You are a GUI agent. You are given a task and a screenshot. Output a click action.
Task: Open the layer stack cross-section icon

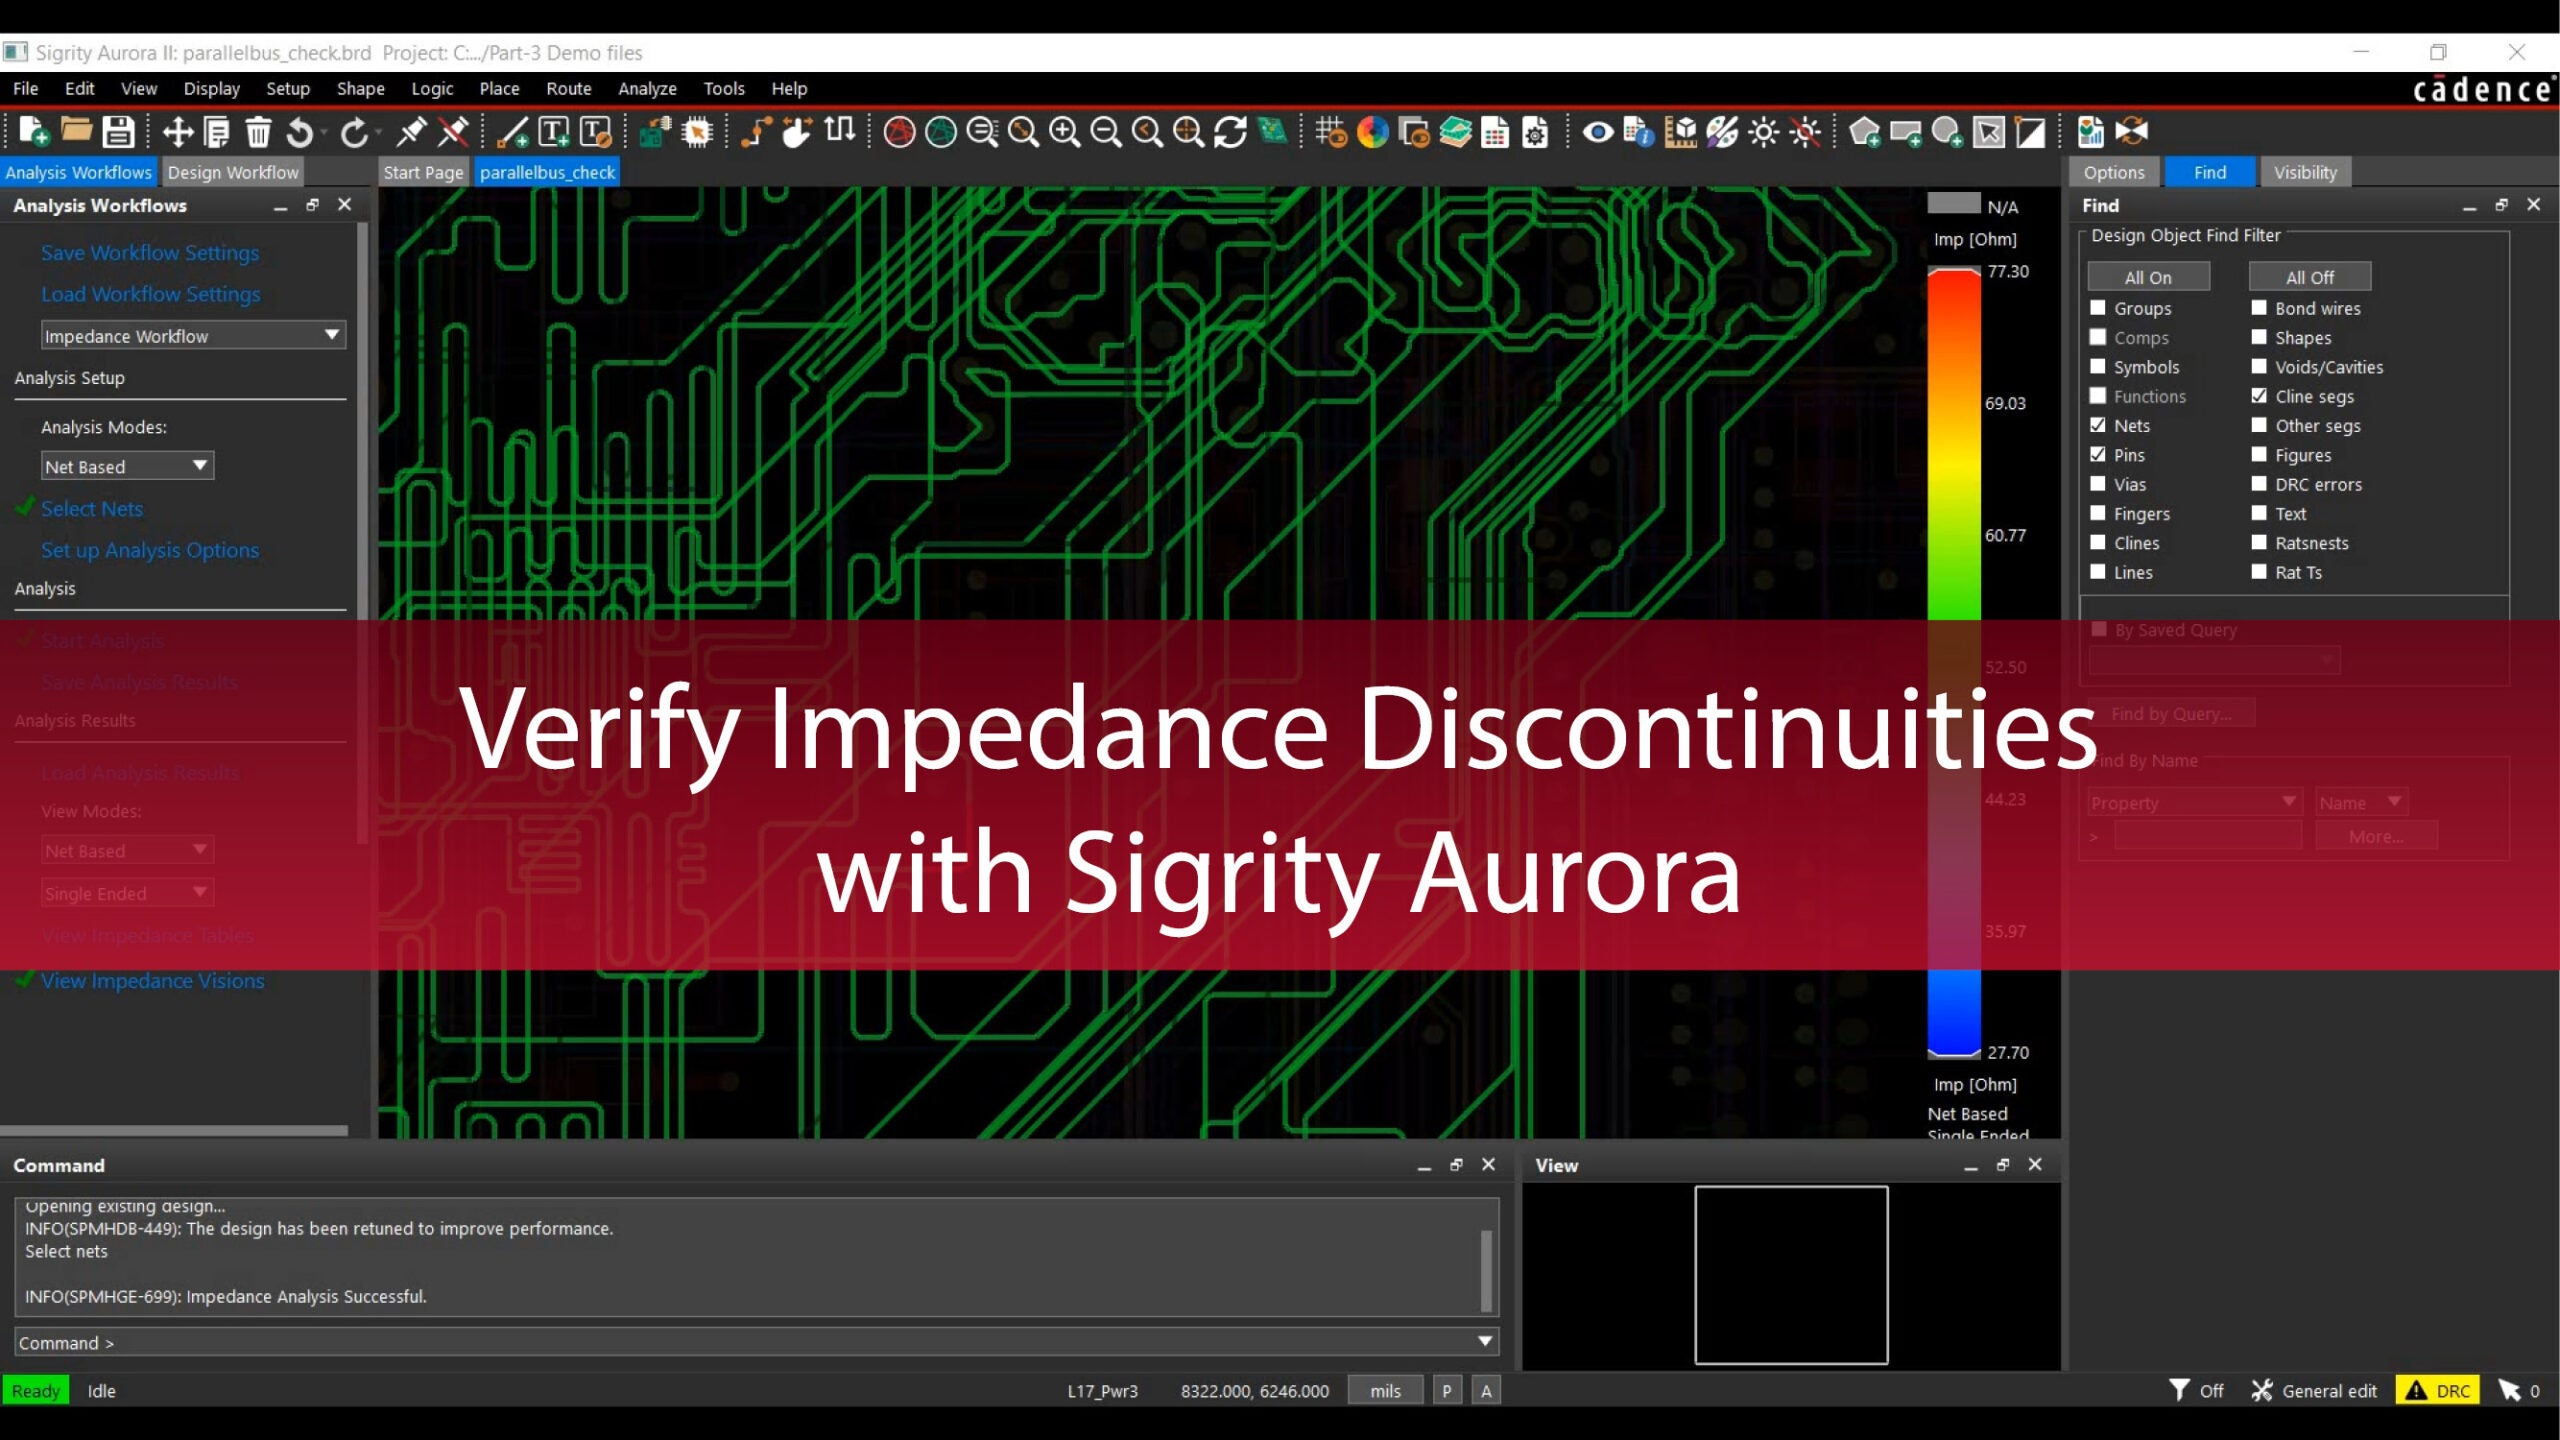(x=1455, y=131)
